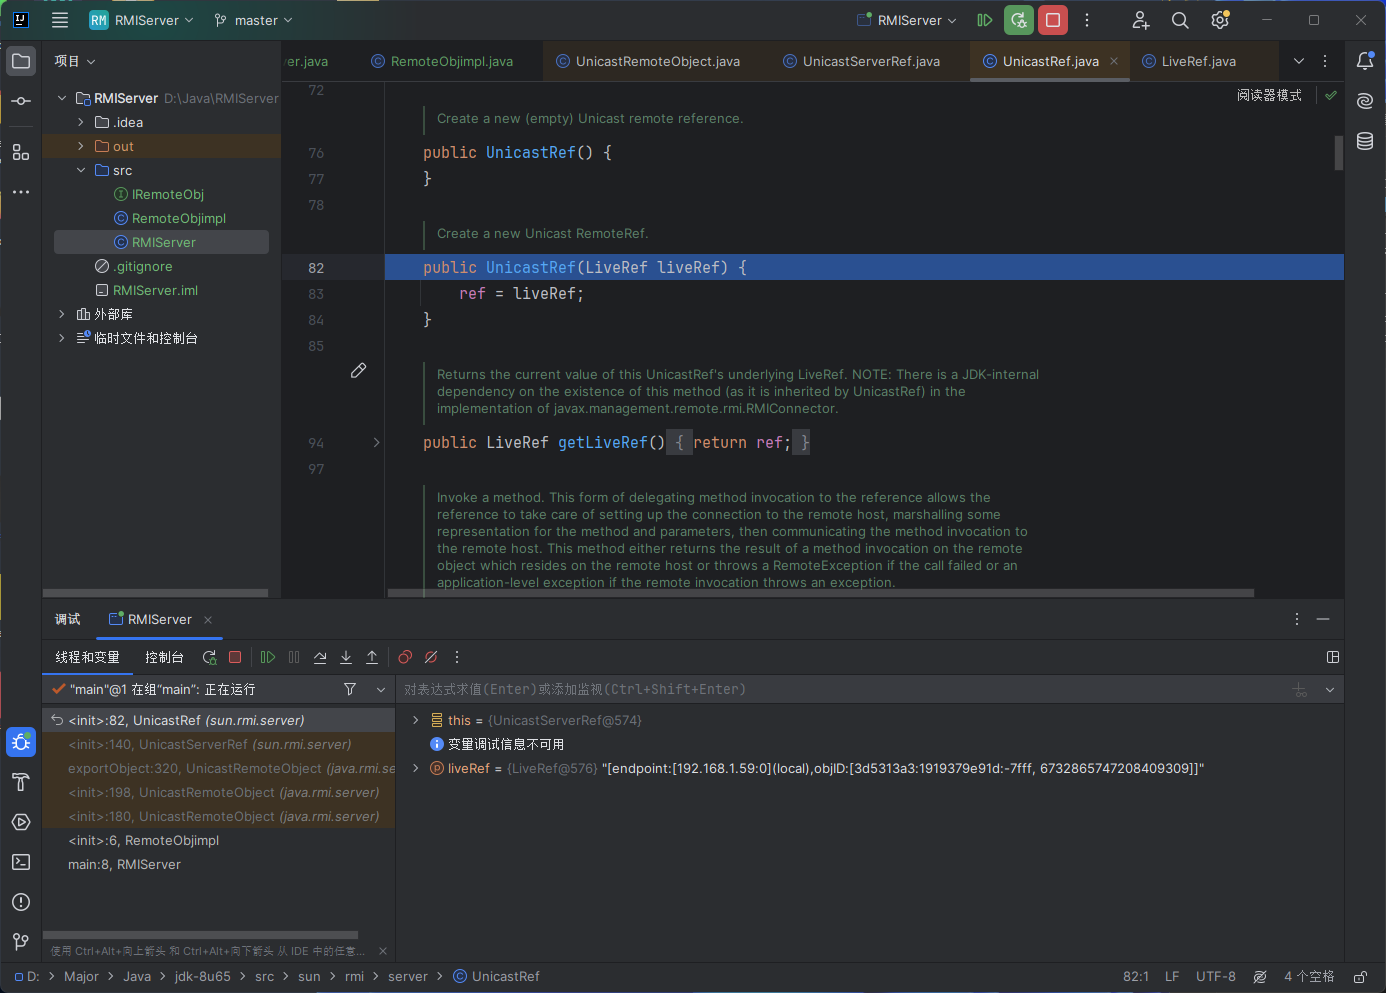Show hidden editor tabs dropdown
The image size is (1386, 993).
click(1298, 61)
